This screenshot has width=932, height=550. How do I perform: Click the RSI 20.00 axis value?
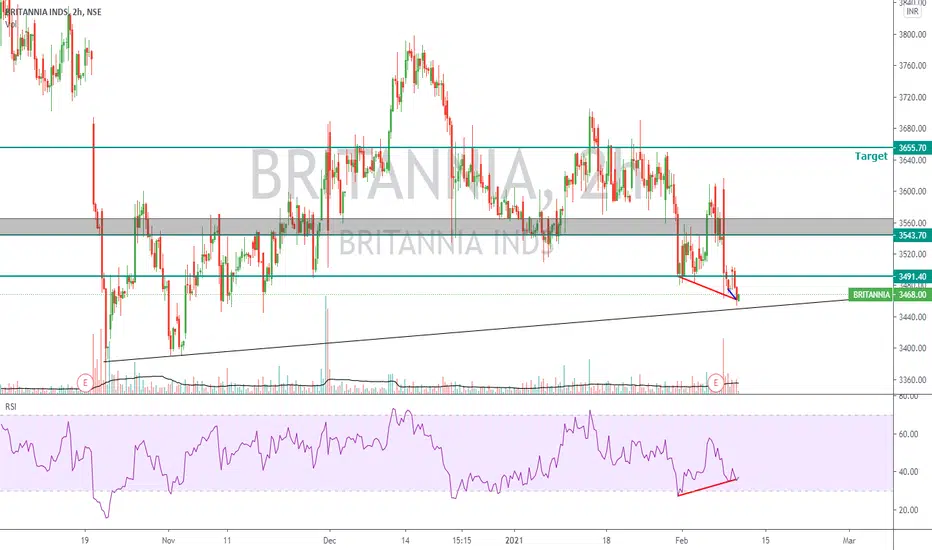(x=909, y=510)
